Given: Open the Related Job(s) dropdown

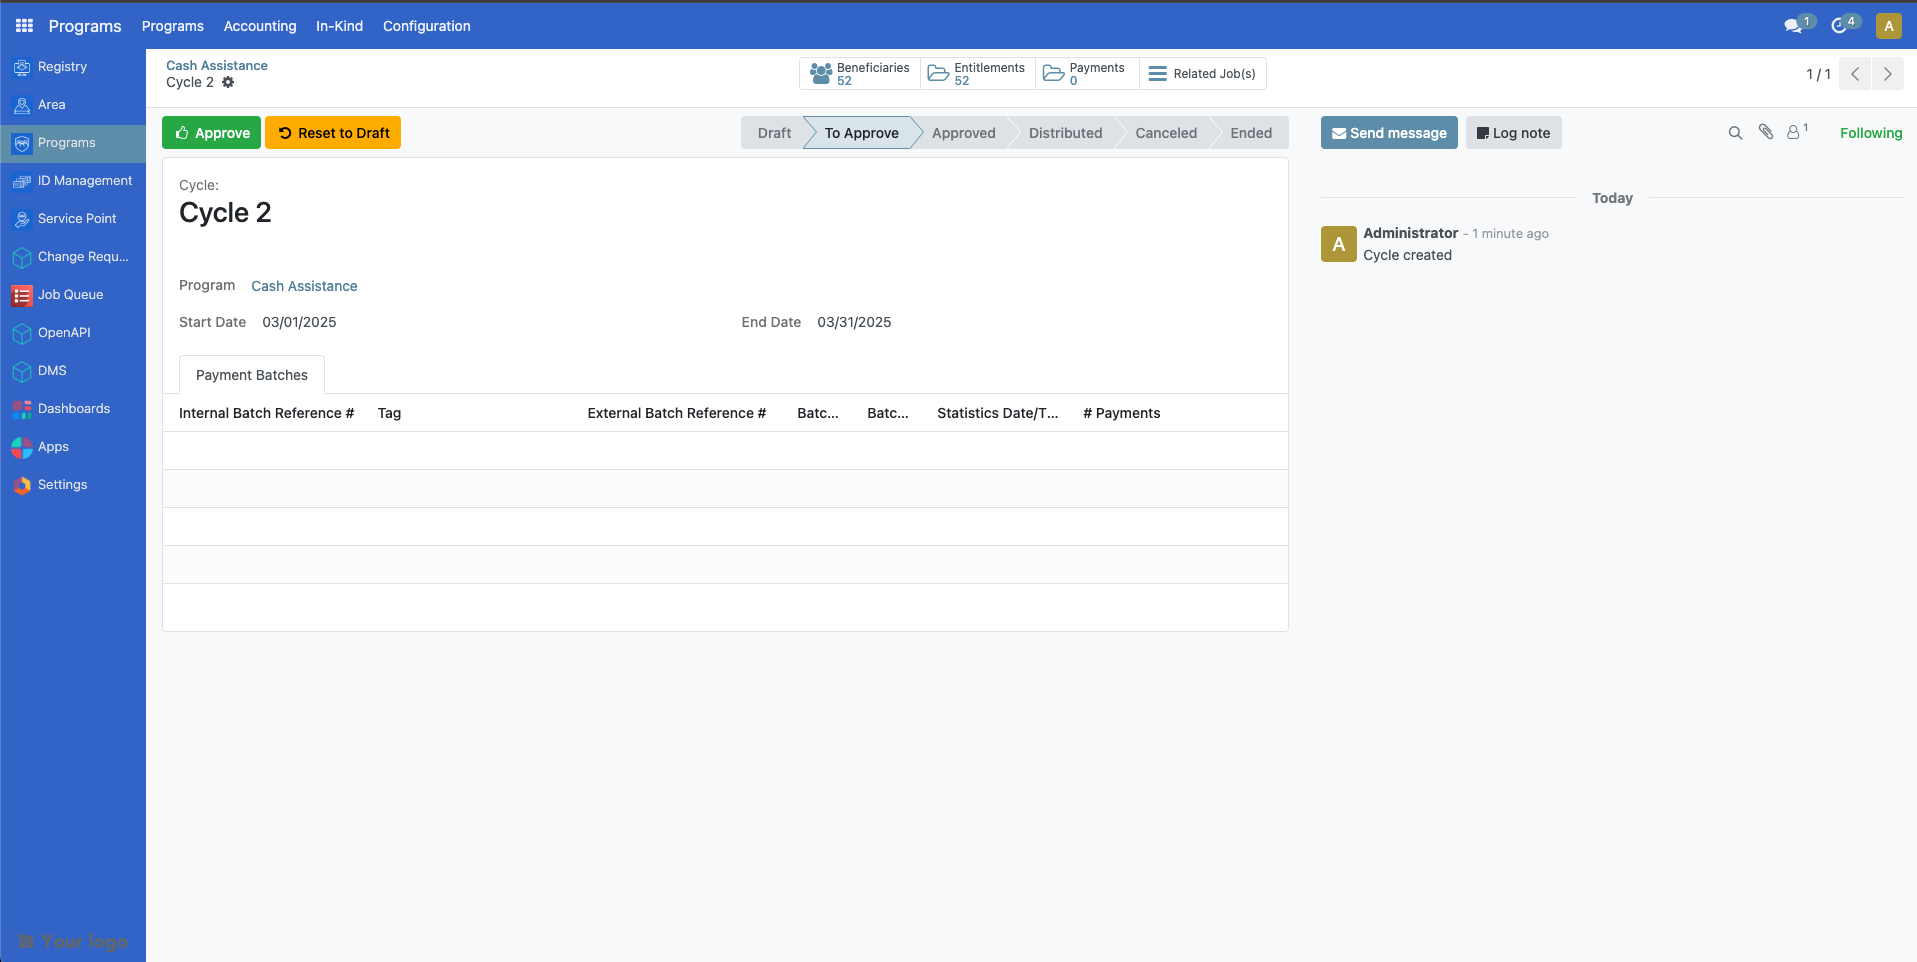Looking at the screenshot, I should 1202,73.
